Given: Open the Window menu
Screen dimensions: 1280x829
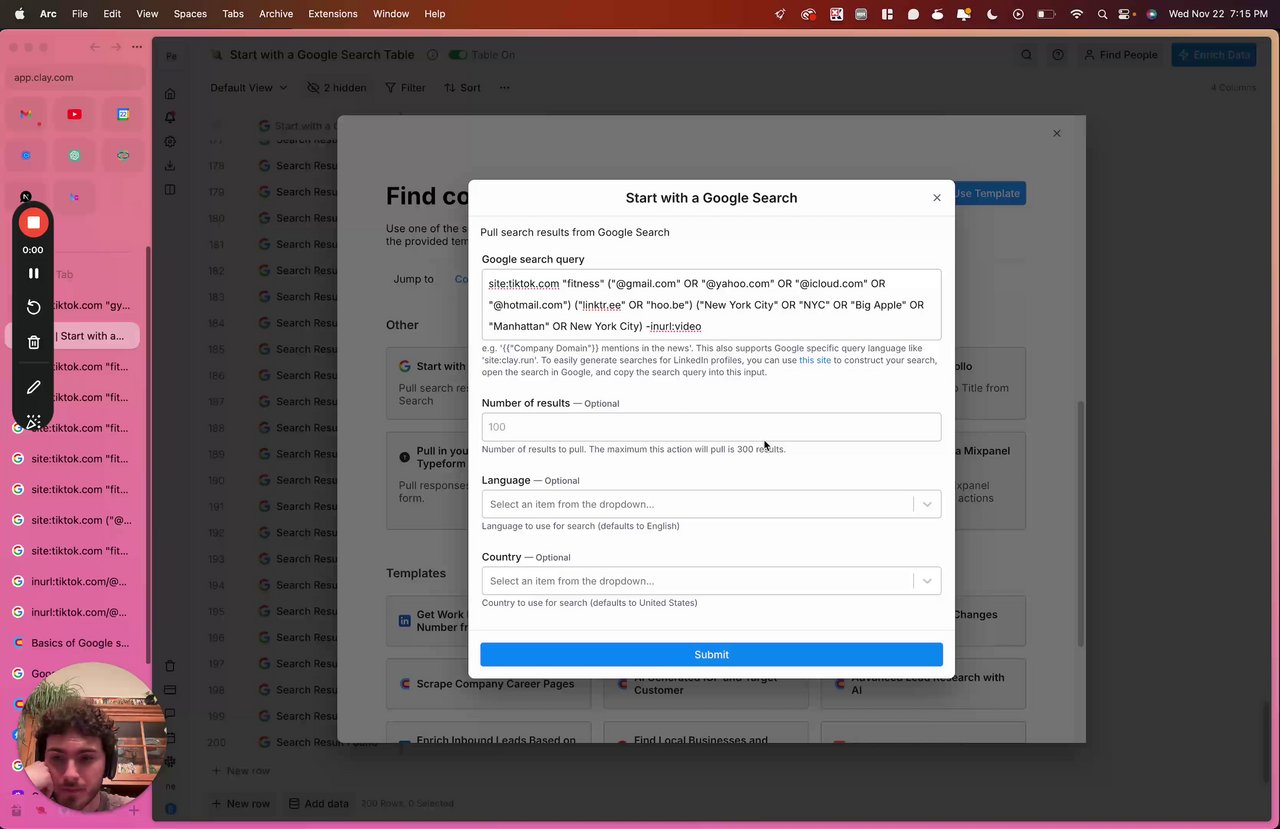Looking at the screenshot, I should click(x=390, y=14).
